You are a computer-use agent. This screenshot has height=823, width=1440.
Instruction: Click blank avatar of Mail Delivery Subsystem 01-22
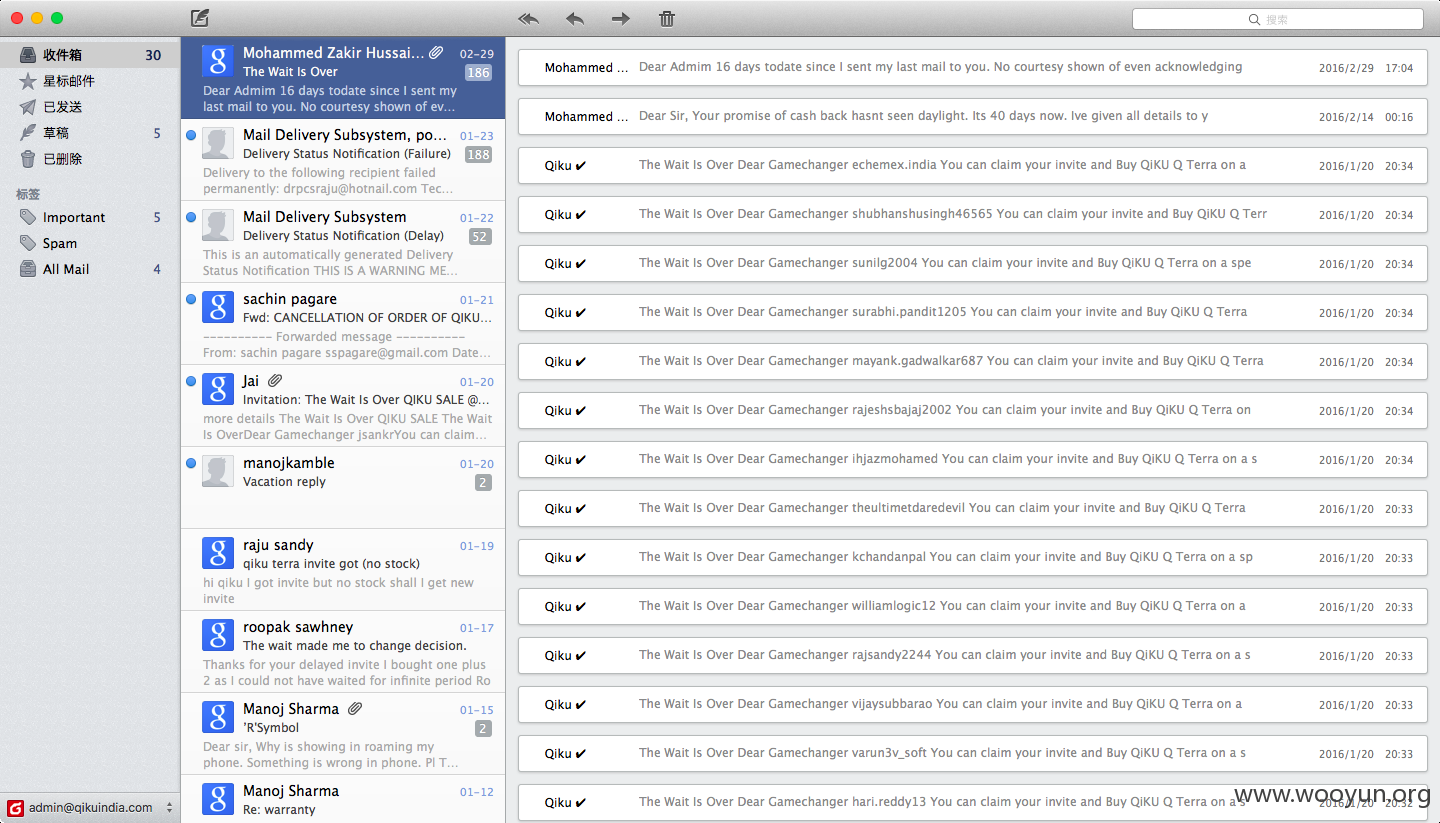[x=218, y=225]
